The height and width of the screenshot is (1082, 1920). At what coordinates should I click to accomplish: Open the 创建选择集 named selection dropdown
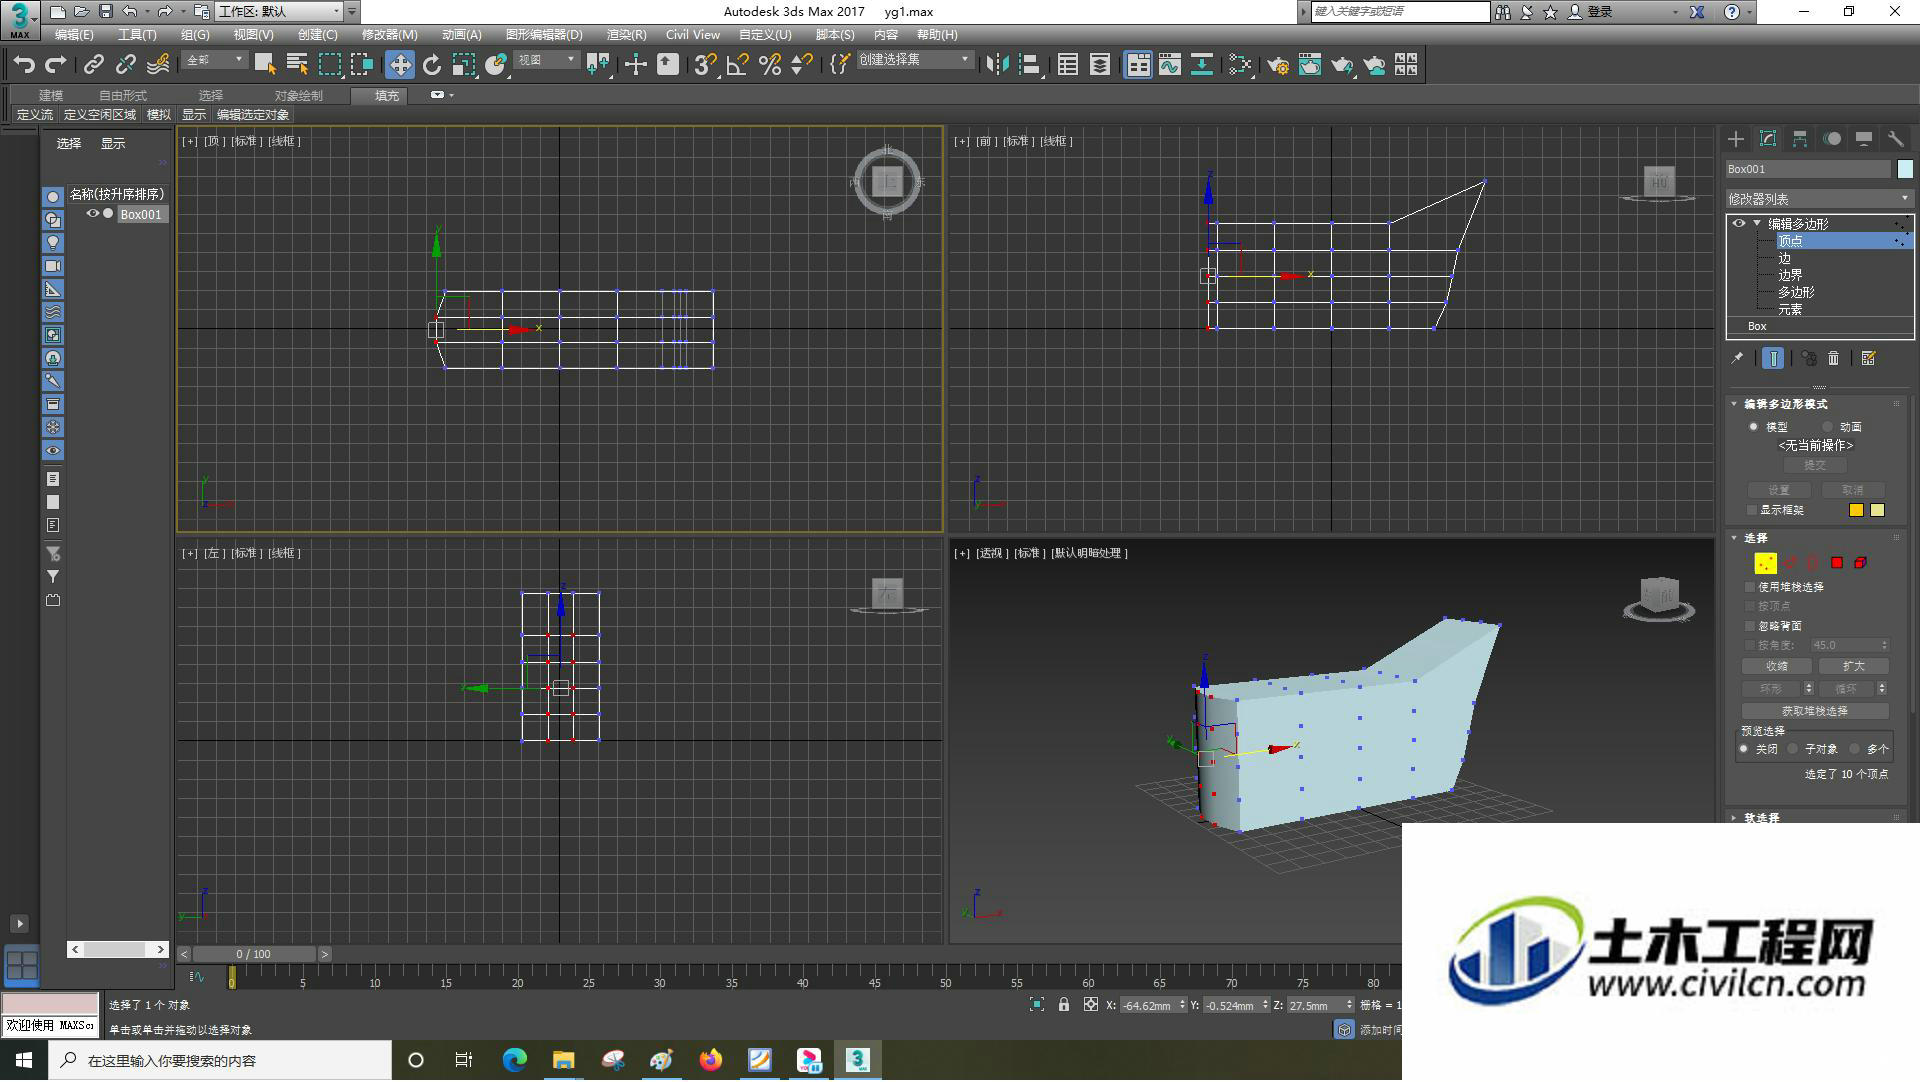[914, 61]
